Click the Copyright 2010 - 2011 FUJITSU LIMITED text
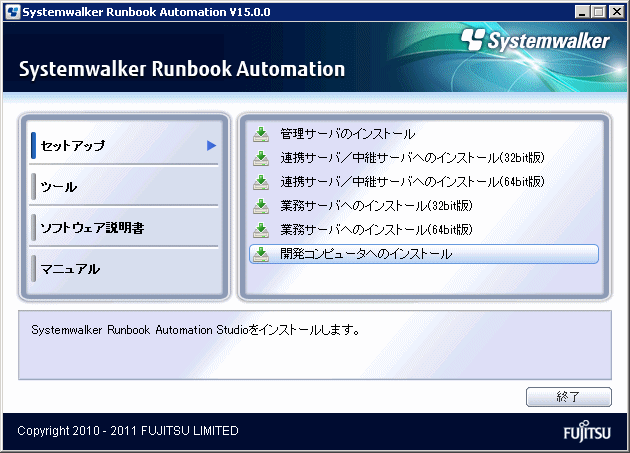This screenshot has height=453, width=630. pos(128,430)
